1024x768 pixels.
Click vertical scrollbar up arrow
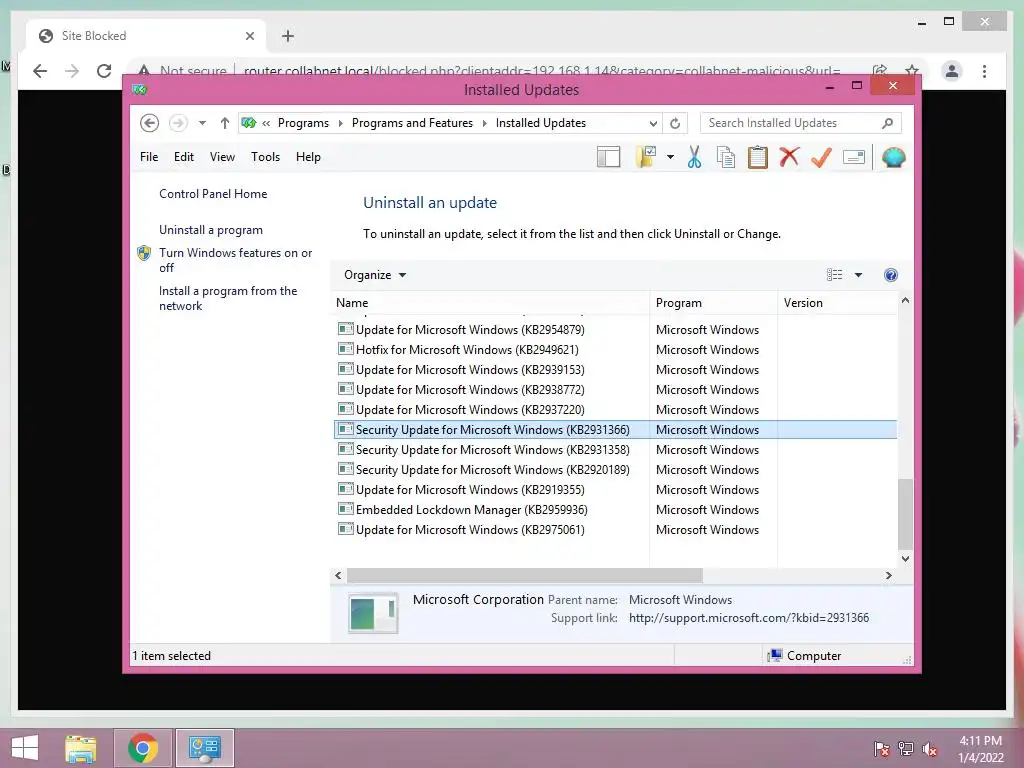[x=905, y=300]
